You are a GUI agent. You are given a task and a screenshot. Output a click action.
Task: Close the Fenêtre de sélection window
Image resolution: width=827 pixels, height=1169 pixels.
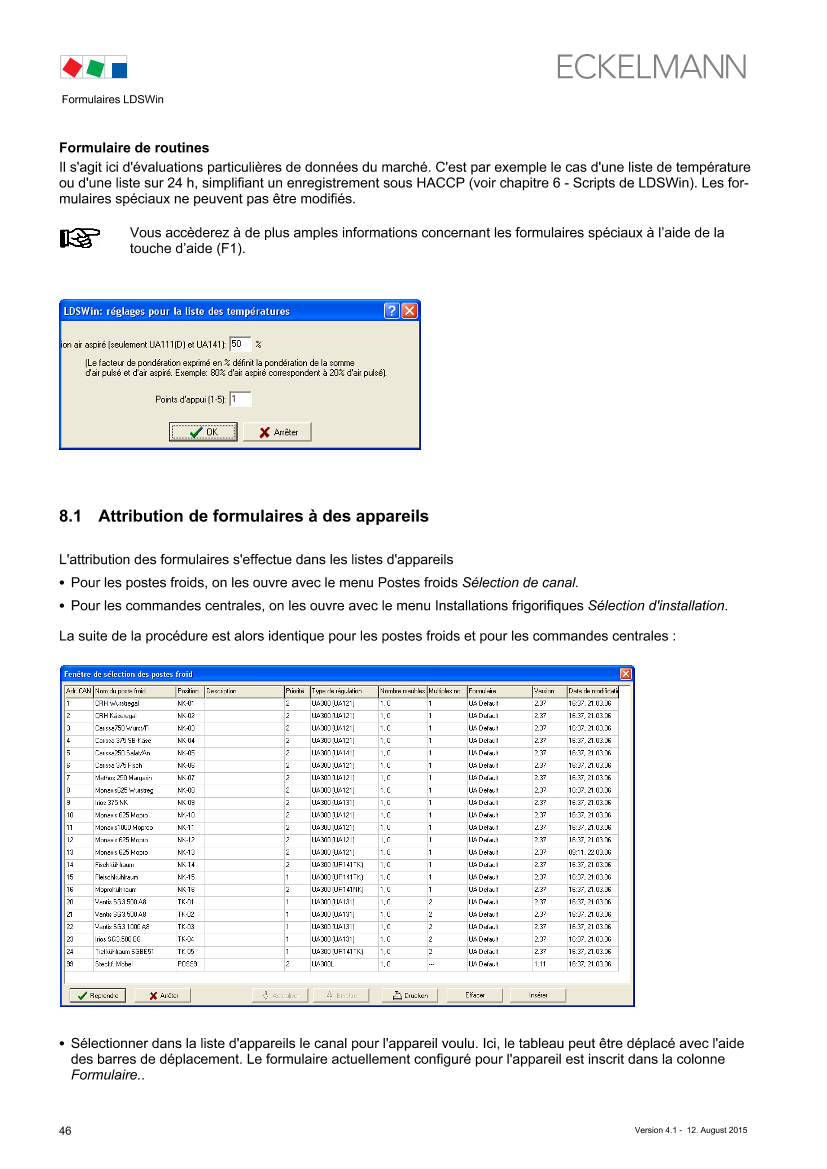626,674
